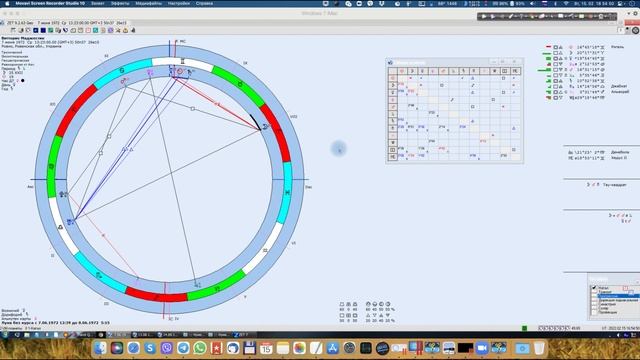Open the Эффекты menu in the menu bar

(x=120, y=3)
